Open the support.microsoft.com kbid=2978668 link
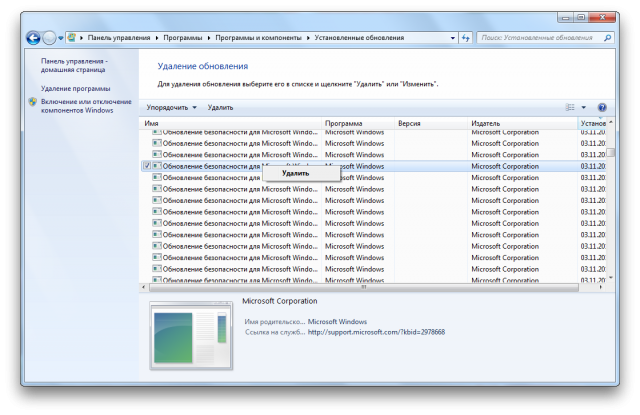640x415 pixels. click(x=376, y=332)
